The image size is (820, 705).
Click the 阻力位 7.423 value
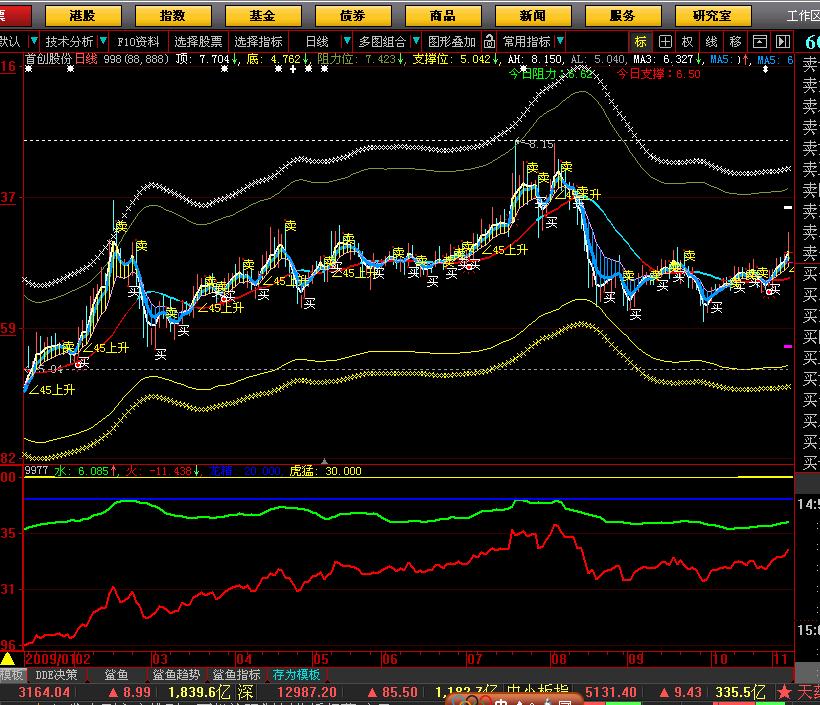(x=360, y=59)
